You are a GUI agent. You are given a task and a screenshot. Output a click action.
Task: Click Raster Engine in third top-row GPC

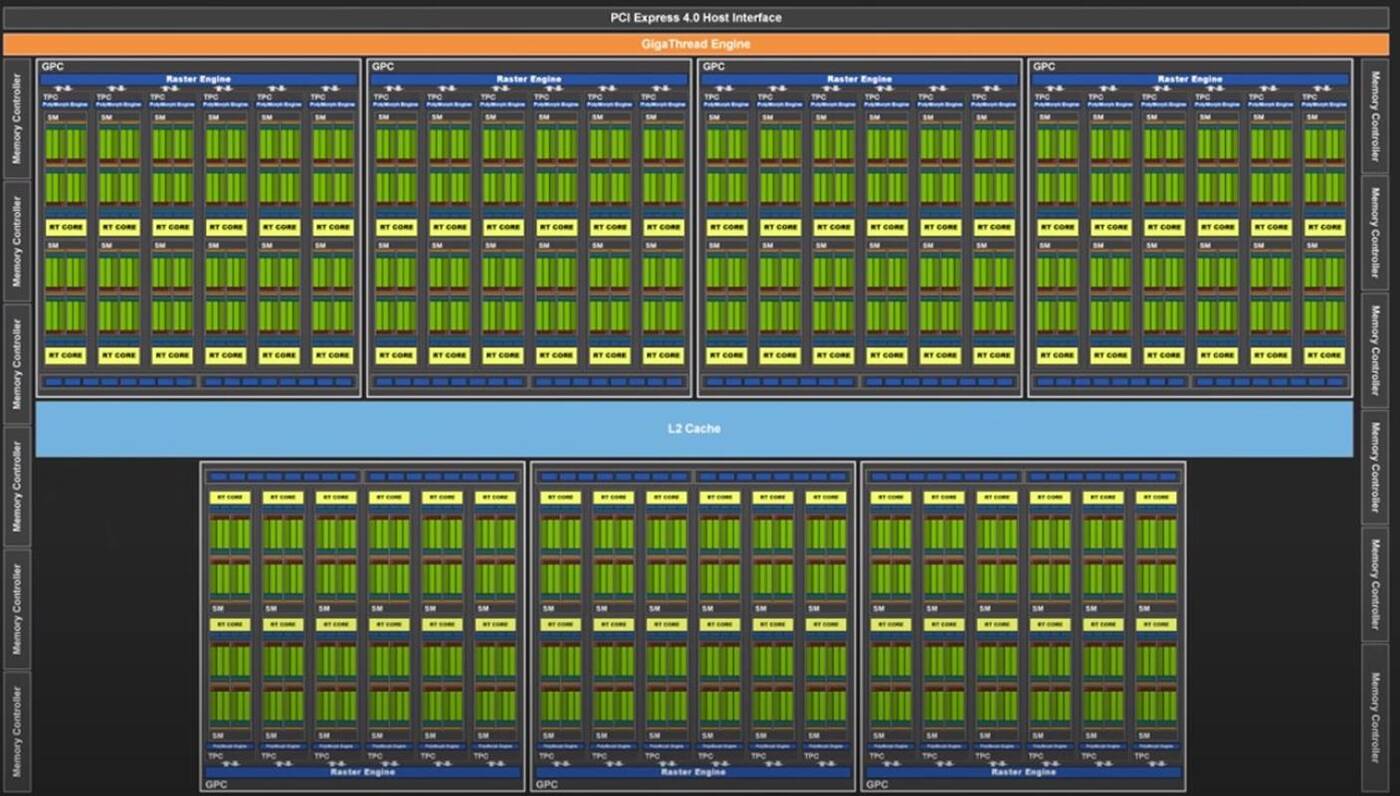click(x=860, y=79)
